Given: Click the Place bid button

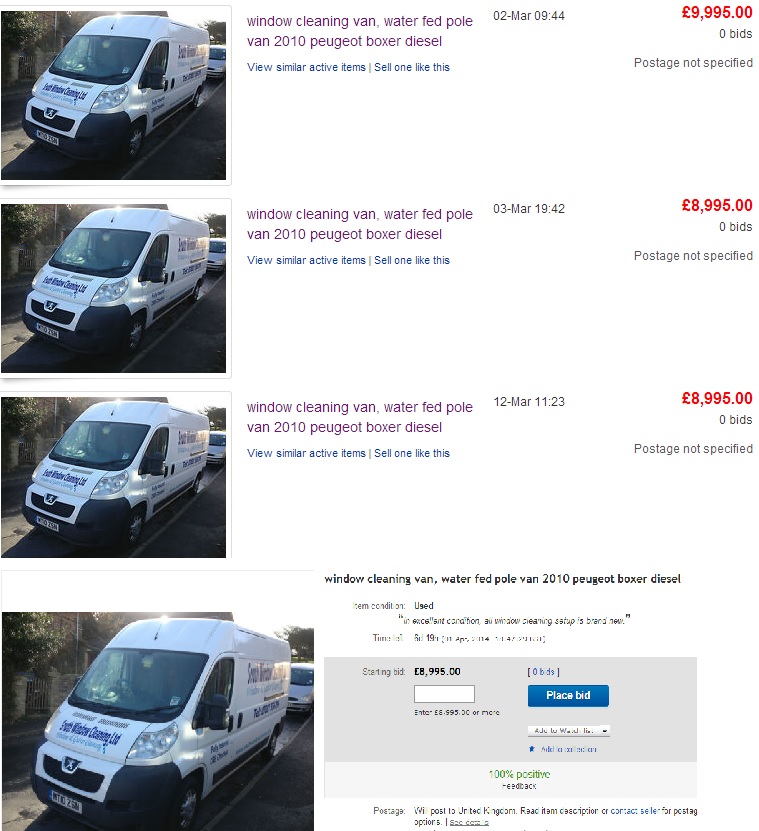Looking at the screenshot, I should coord(568,695).
